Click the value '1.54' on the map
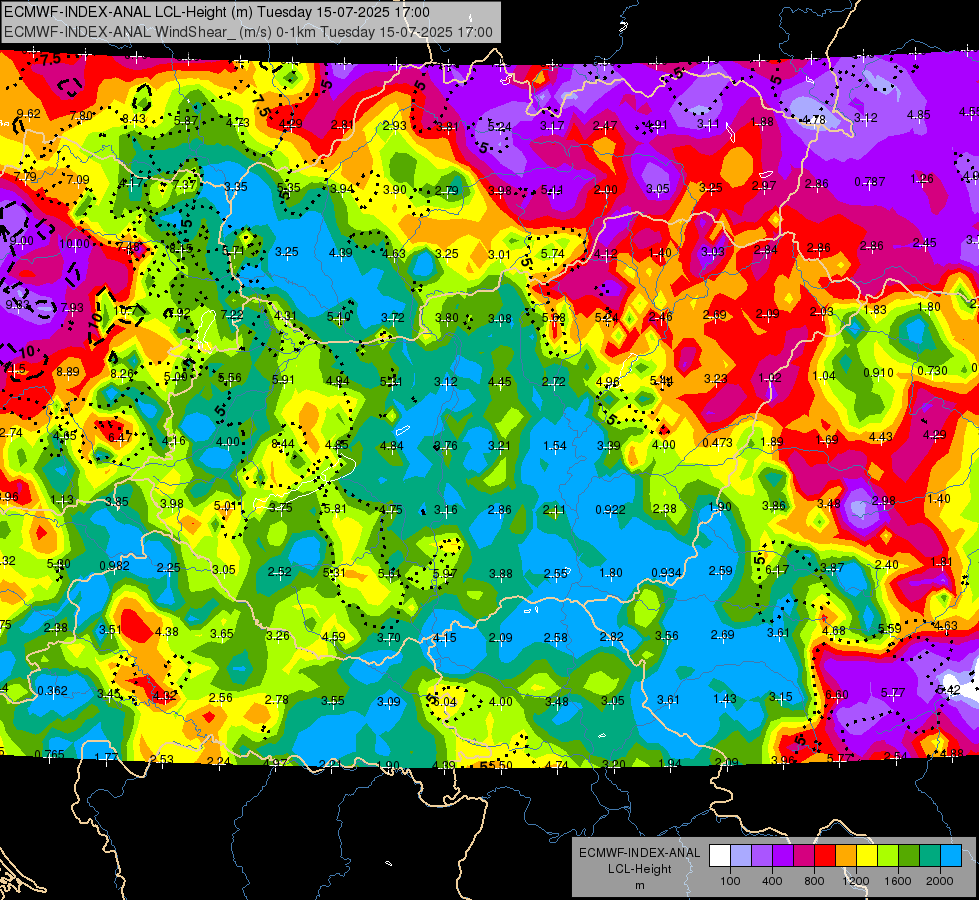 (554, 446)
